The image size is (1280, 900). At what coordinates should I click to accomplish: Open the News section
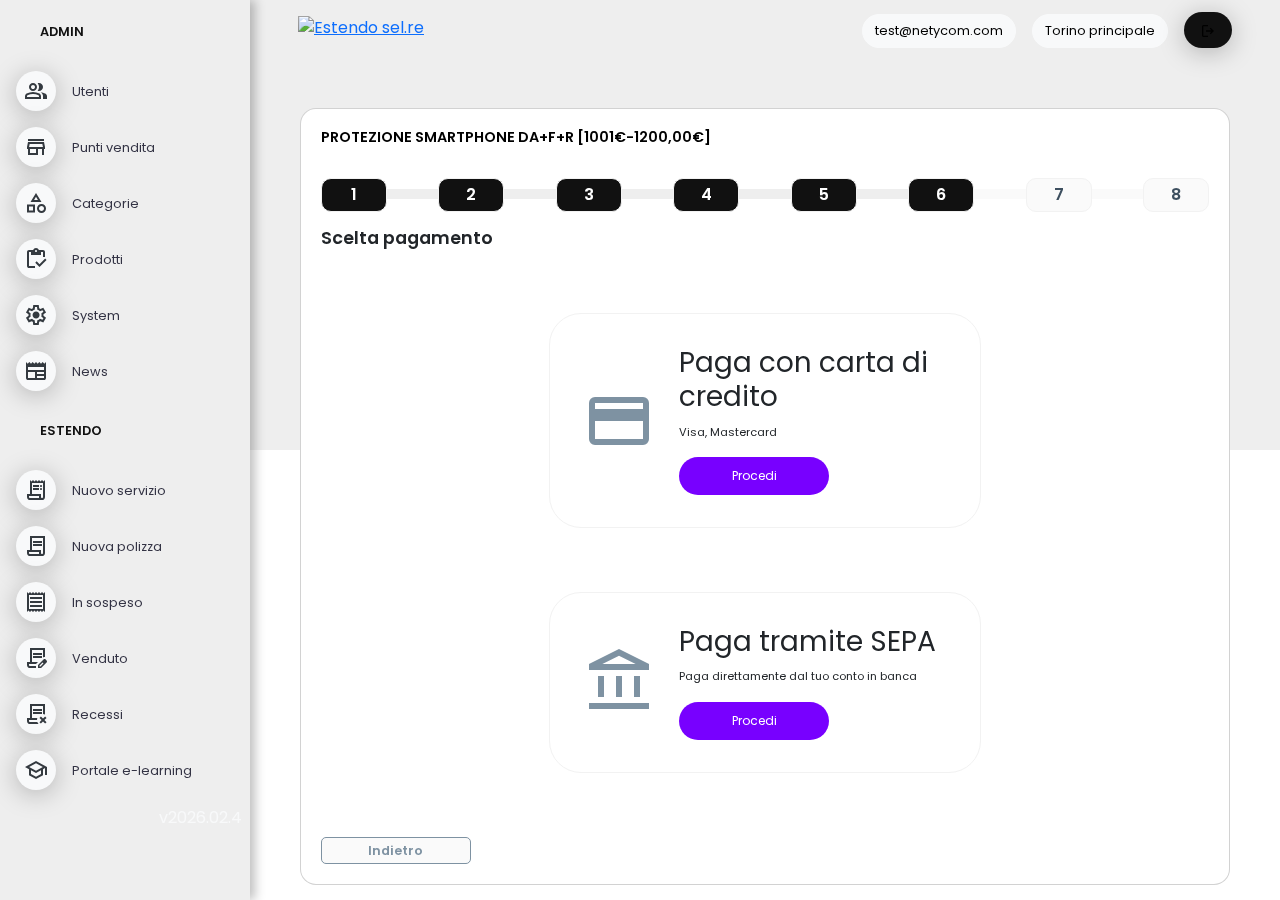point(89,370)
